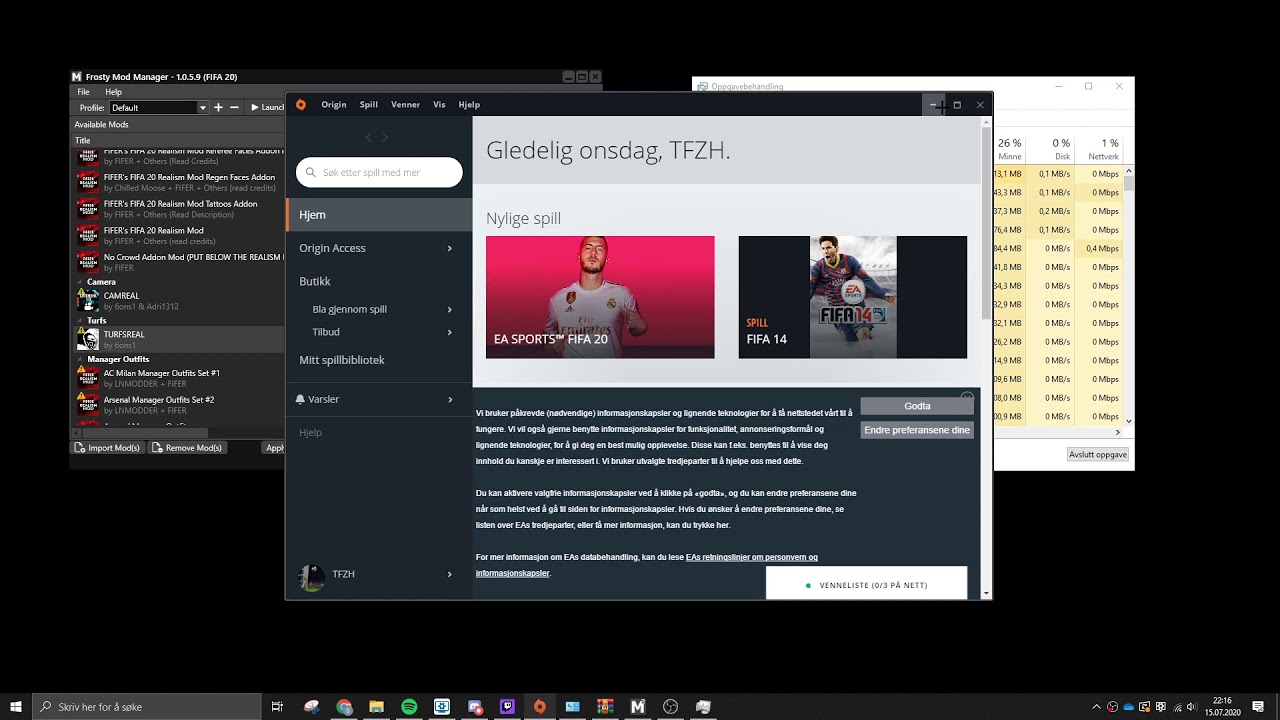Image resolution: width=1280 pixels, height=720 pixels.
Task: Open File Explorer from the taskbar
Action: [377, 707]
